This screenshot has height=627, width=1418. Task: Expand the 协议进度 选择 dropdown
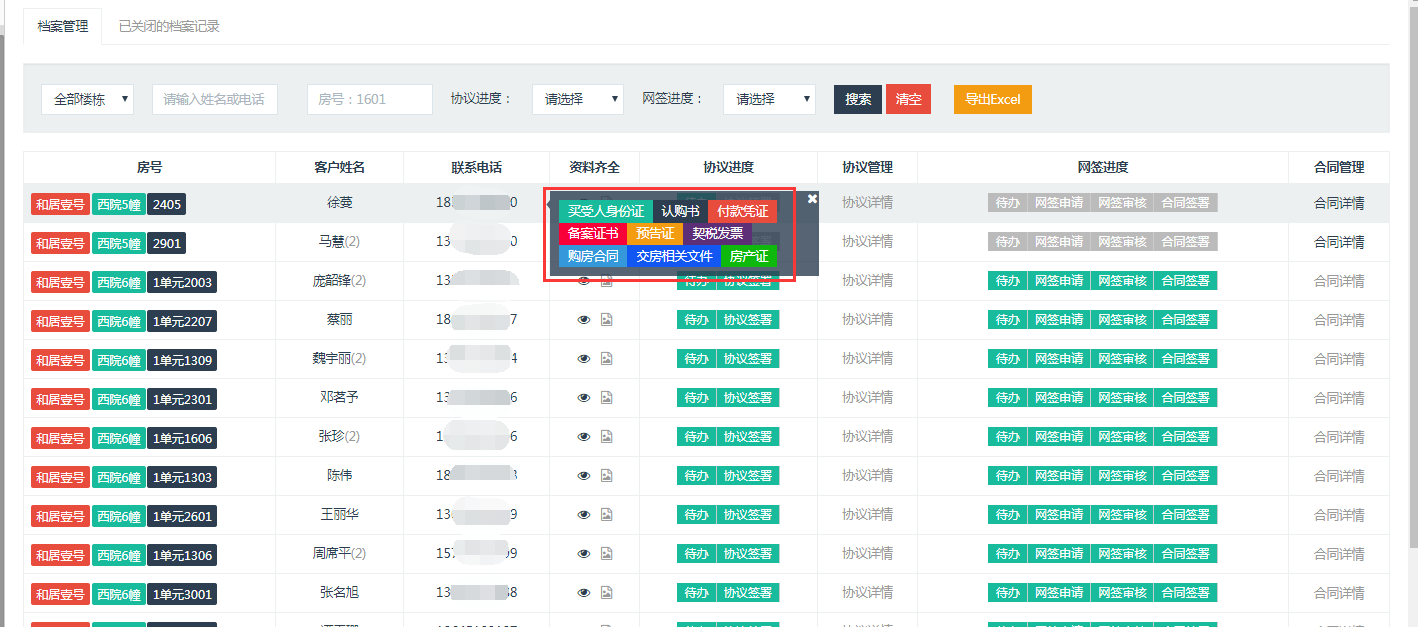click(x=578, y=99)
